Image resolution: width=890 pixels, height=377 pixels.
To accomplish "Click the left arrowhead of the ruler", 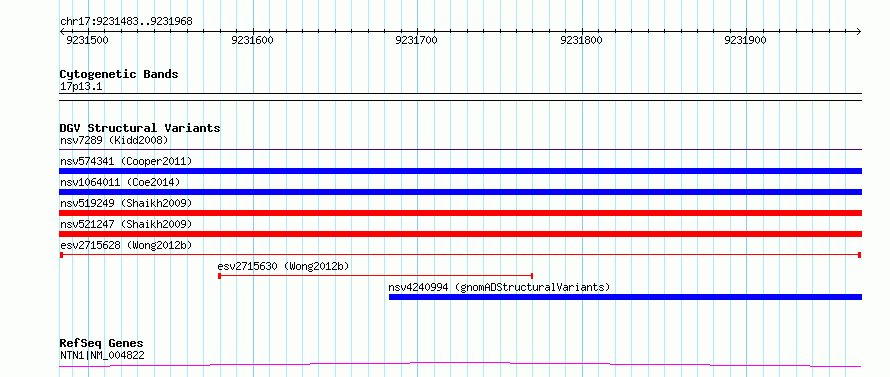I will click(x=62, y=31).
